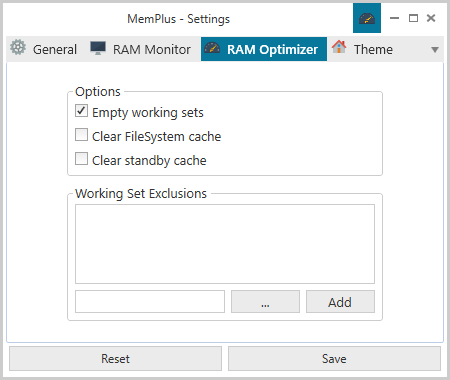This screenshot has height=380, width=450.
Task: Click the gauge icon of RAM Optimizer tab
Action: (212, 48)
